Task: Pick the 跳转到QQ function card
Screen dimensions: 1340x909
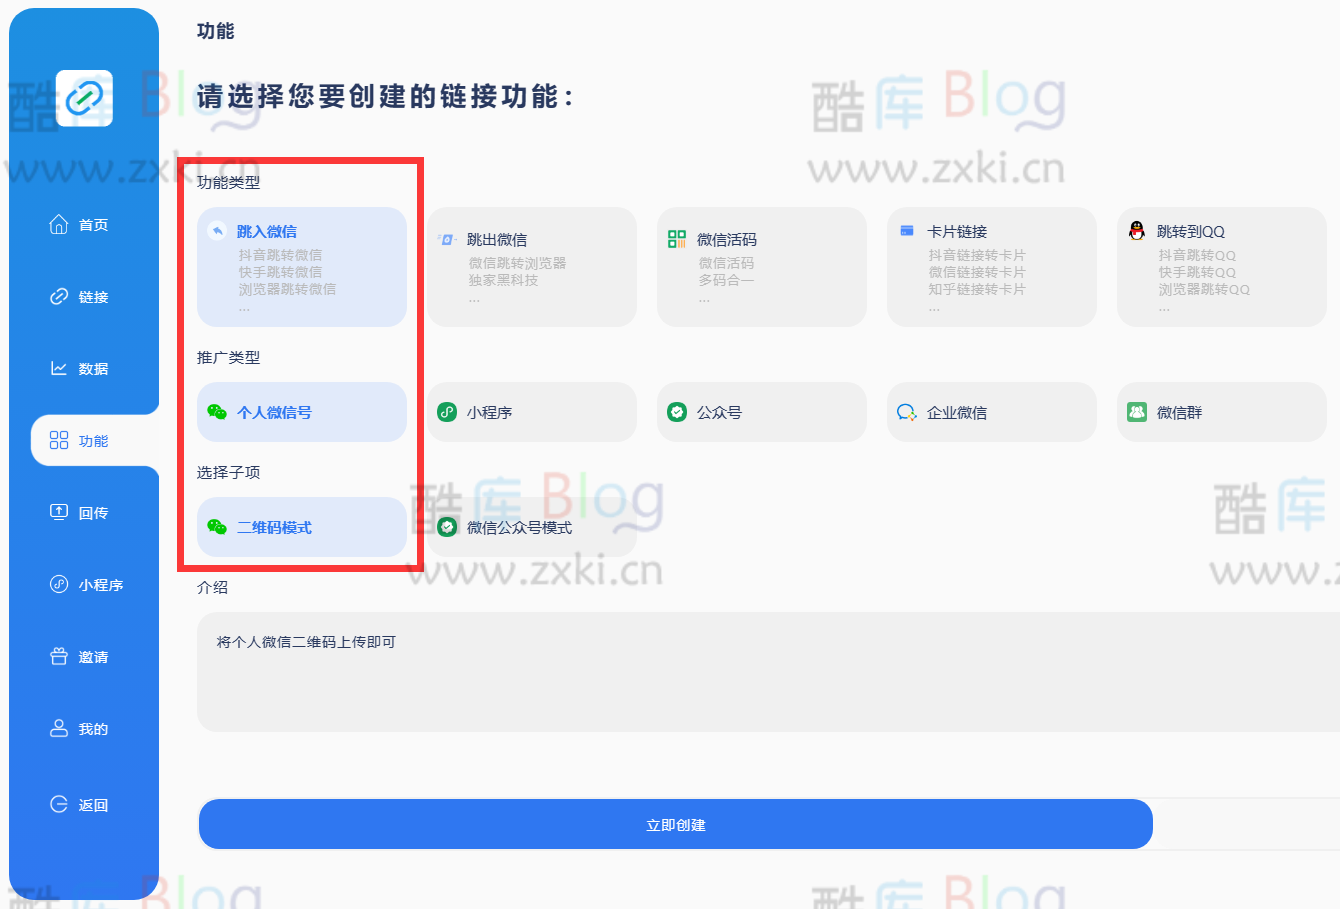Action: point(1221,266)
